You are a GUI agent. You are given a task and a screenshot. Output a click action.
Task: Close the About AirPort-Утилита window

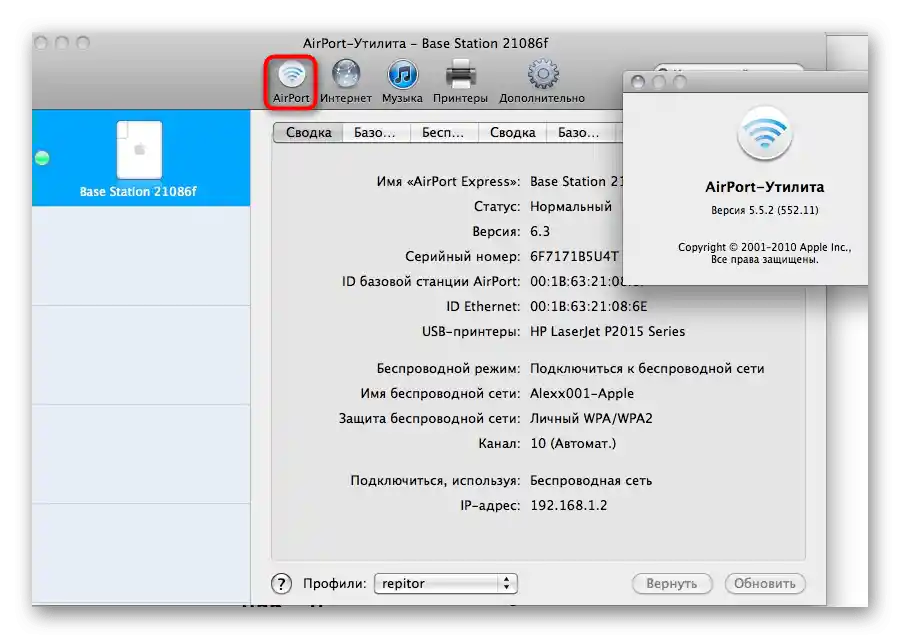tap(638, 82)
